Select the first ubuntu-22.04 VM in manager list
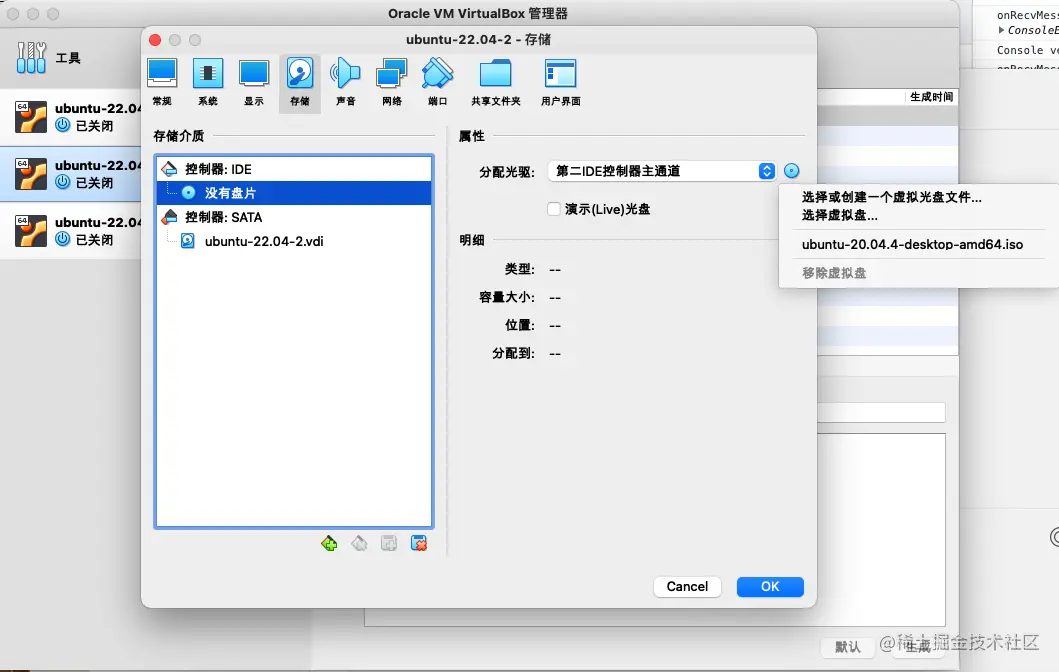The height and width of the screenshot is (672, 1059). pyautogui.click(x=71, y=117)
